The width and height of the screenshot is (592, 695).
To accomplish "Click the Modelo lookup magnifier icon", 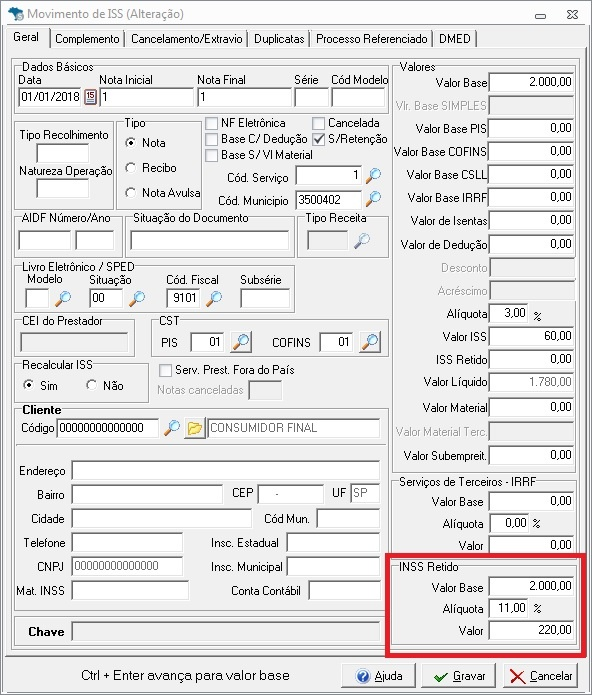I will 63,298.
